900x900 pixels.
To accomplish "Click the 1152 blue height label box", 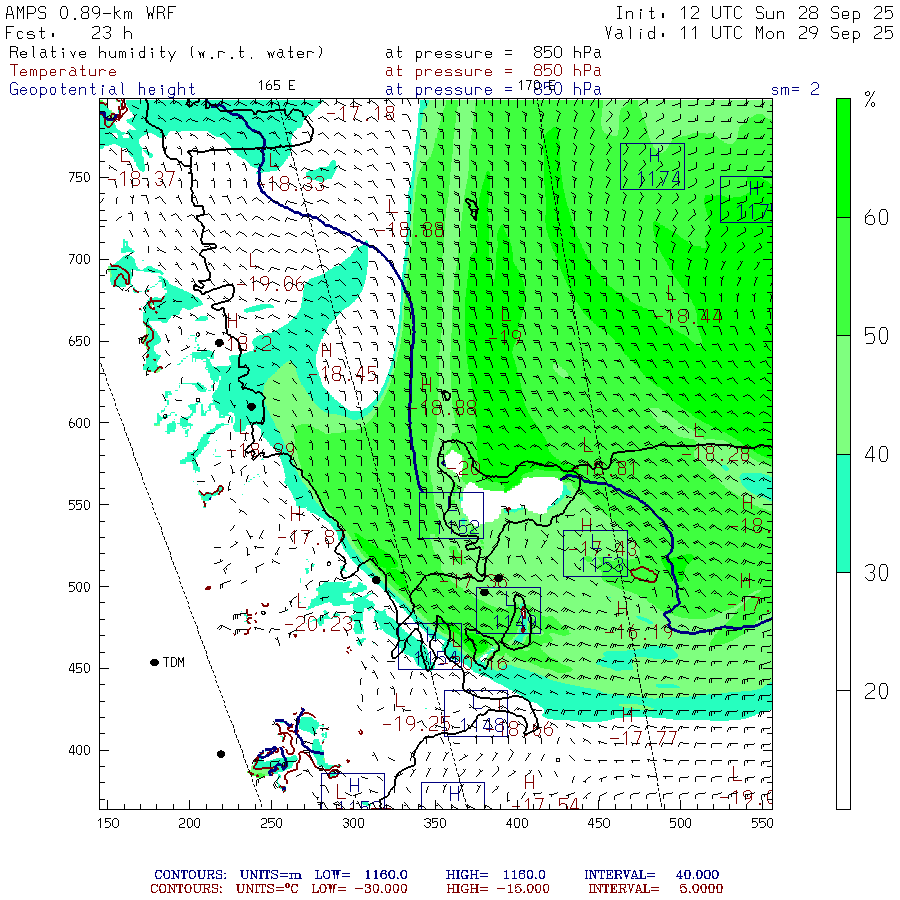I will (x=451, y=515).
